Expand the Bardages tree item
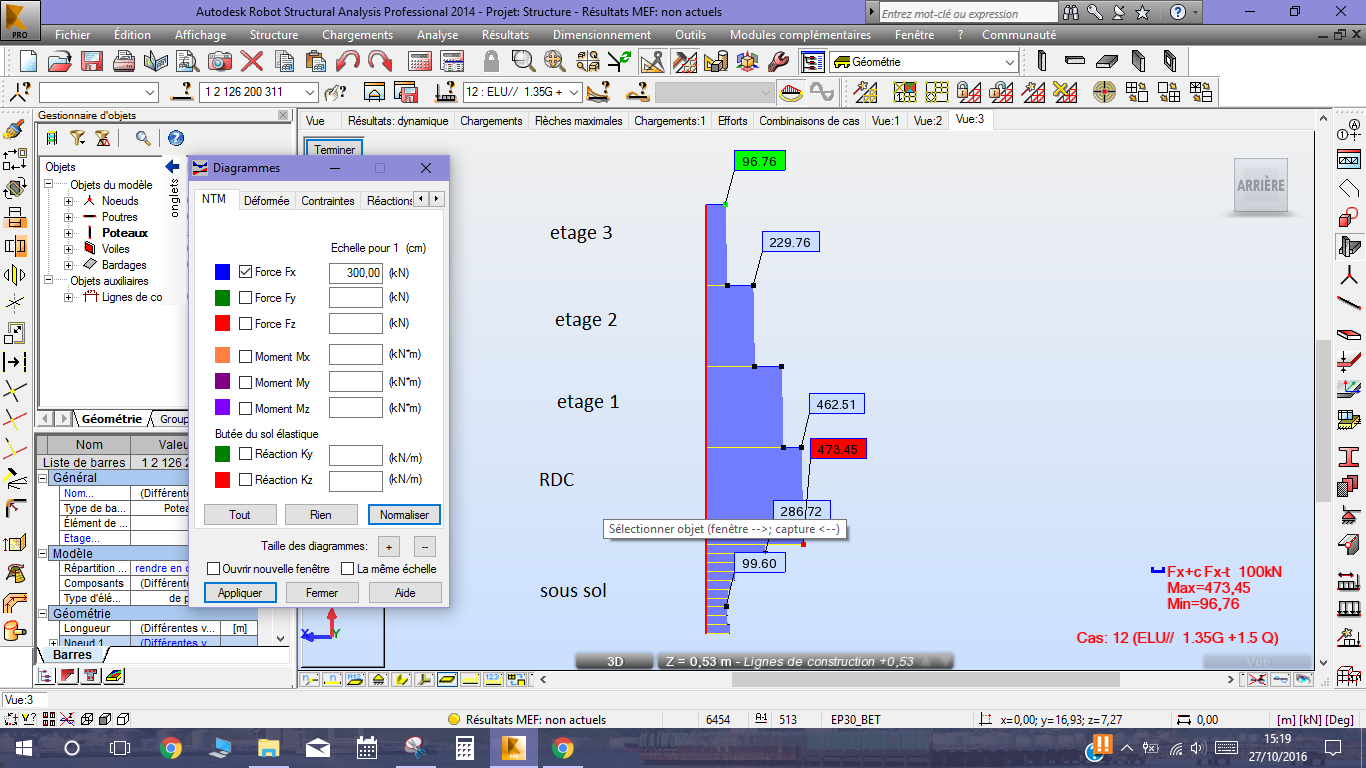 click(x=69, y=265)
